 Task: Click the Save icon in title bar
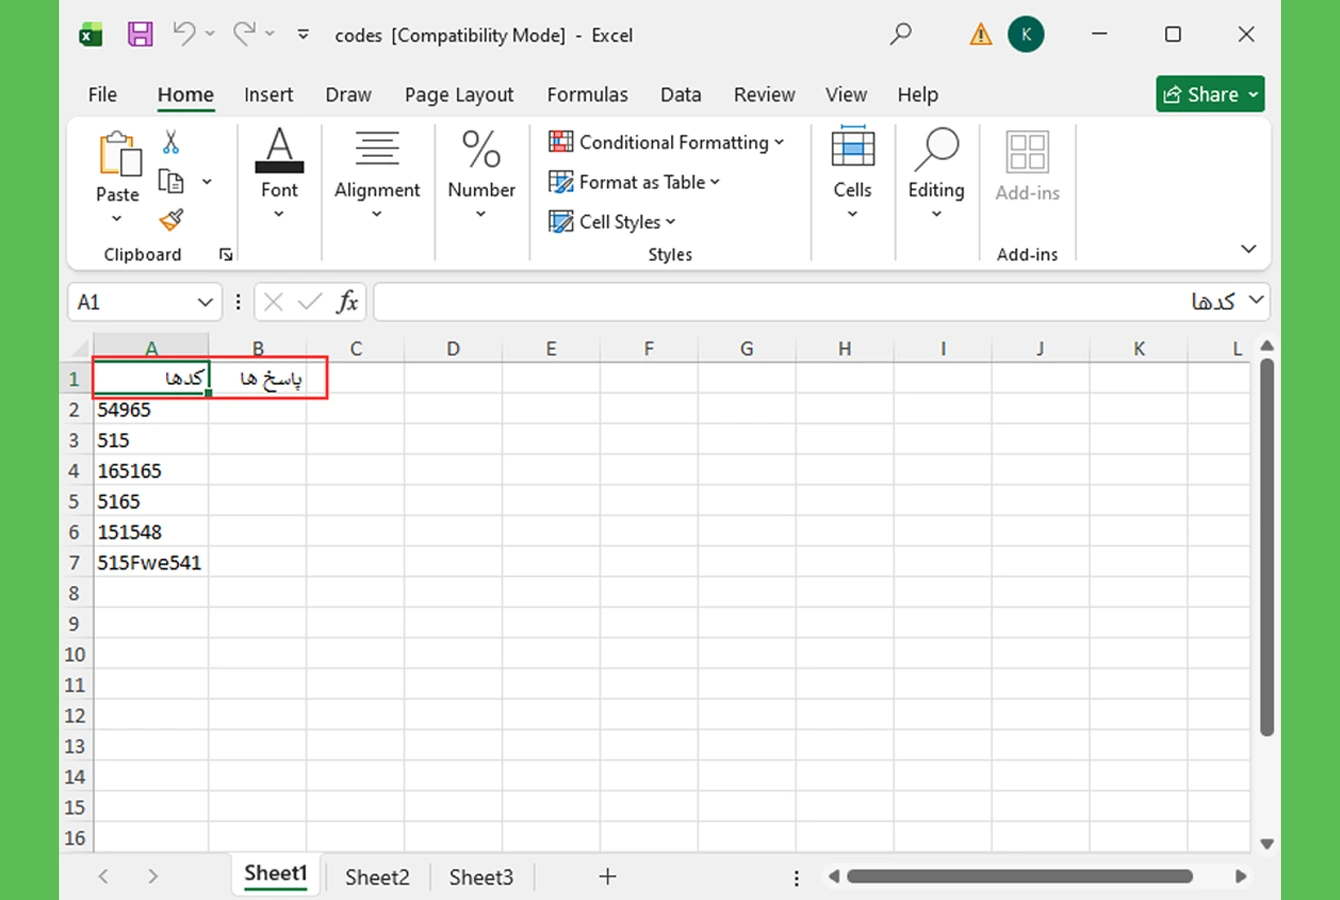(x=140, y=34)
